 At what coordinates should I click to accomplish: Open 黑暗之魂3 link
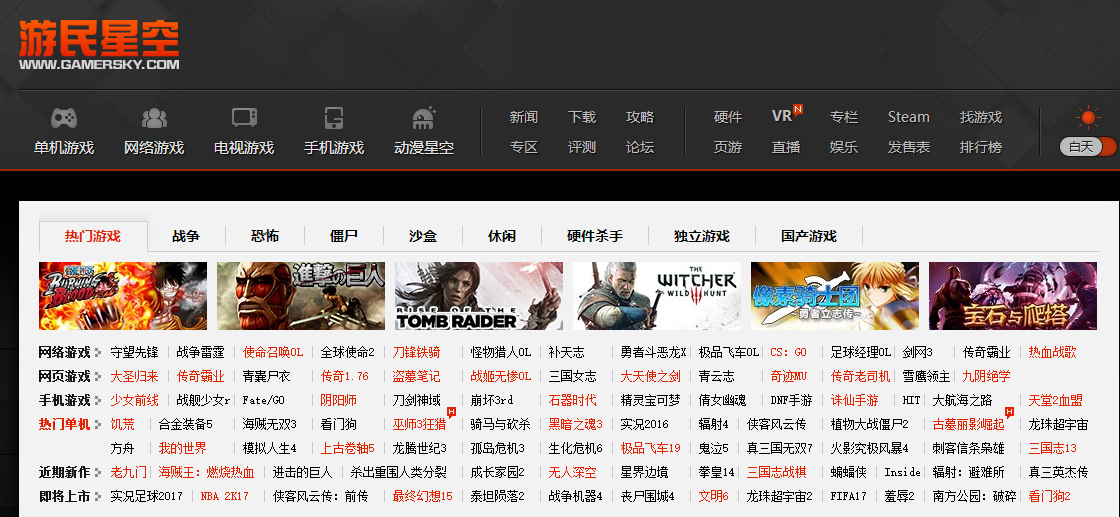tap(576, 424)
